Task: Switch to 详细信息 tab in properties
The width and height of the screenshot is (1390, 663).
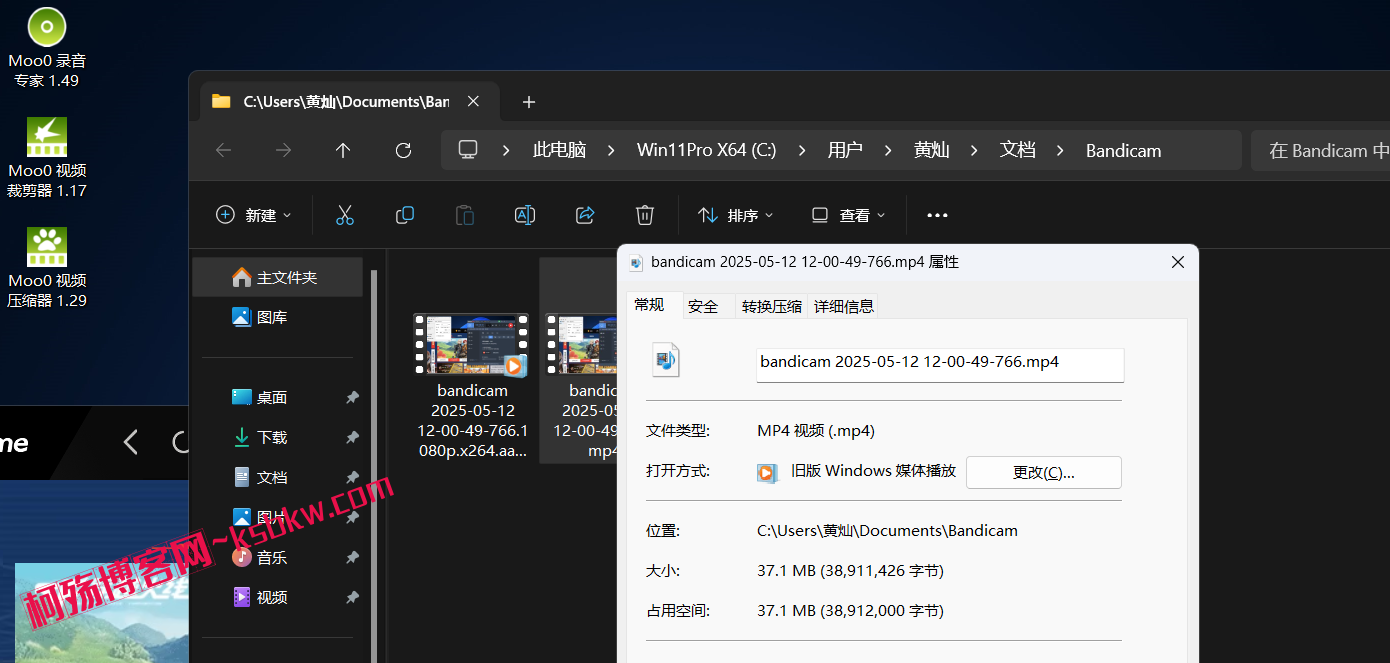Action: click(844, 306)
